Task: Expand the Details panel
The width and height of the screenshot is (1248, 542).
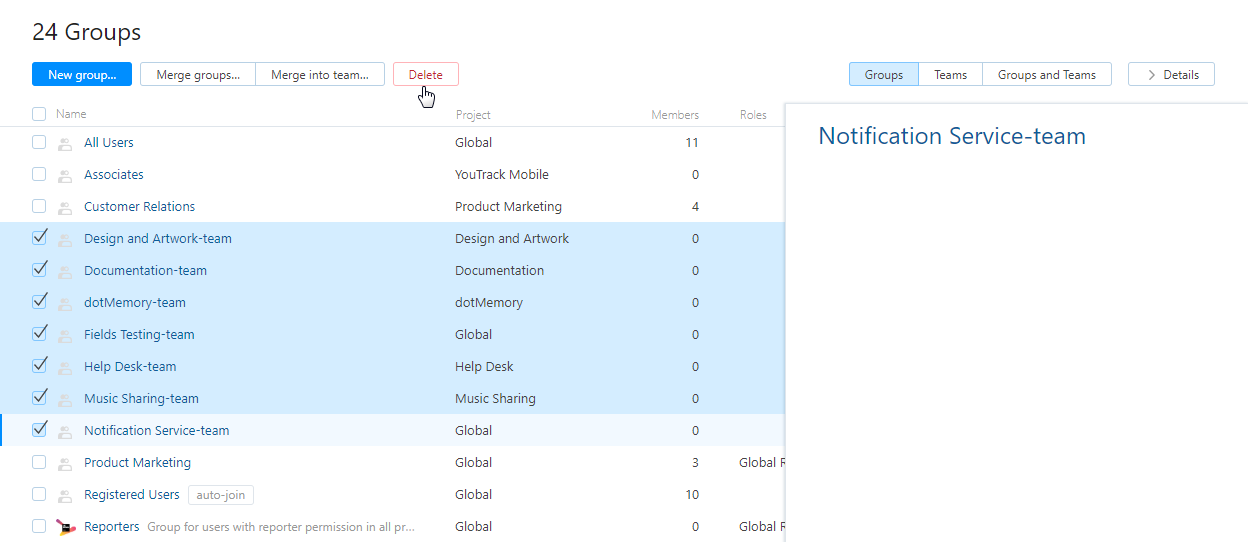Action: (x=1171, y=74)
